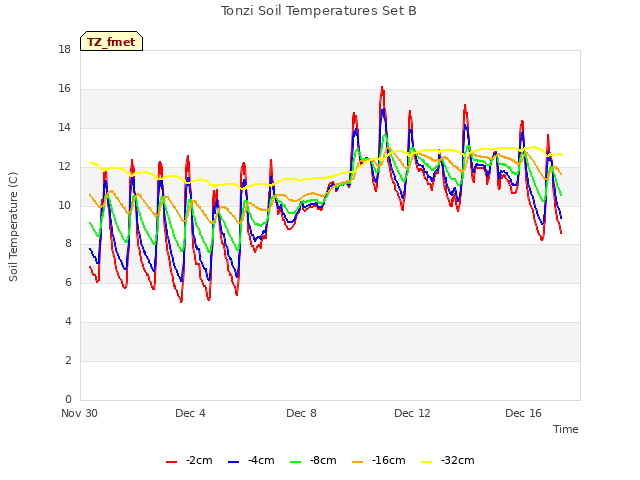640x480 pixels.
Task: Click the 8 y-axis tick label
Action: point(68,244)
